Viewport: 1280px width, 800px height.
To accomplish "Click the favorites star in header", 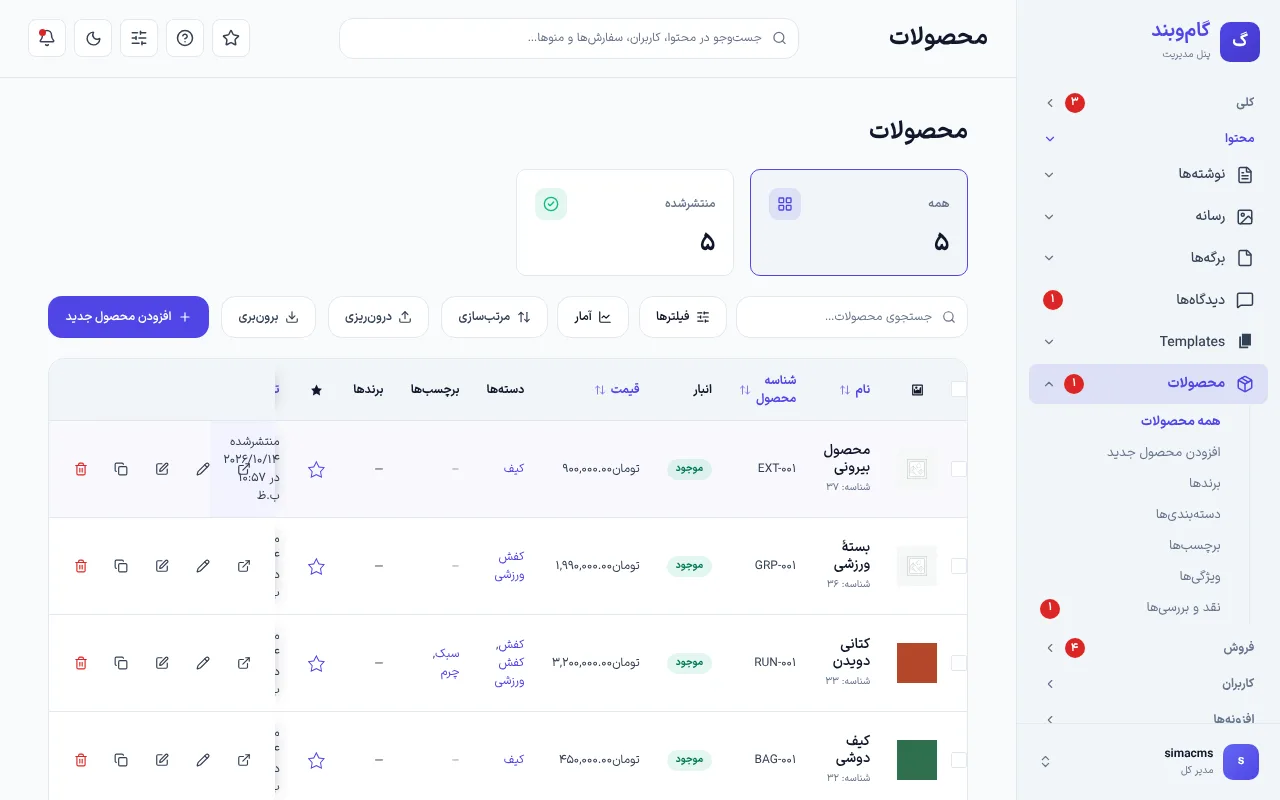I will tap(231, 38).
